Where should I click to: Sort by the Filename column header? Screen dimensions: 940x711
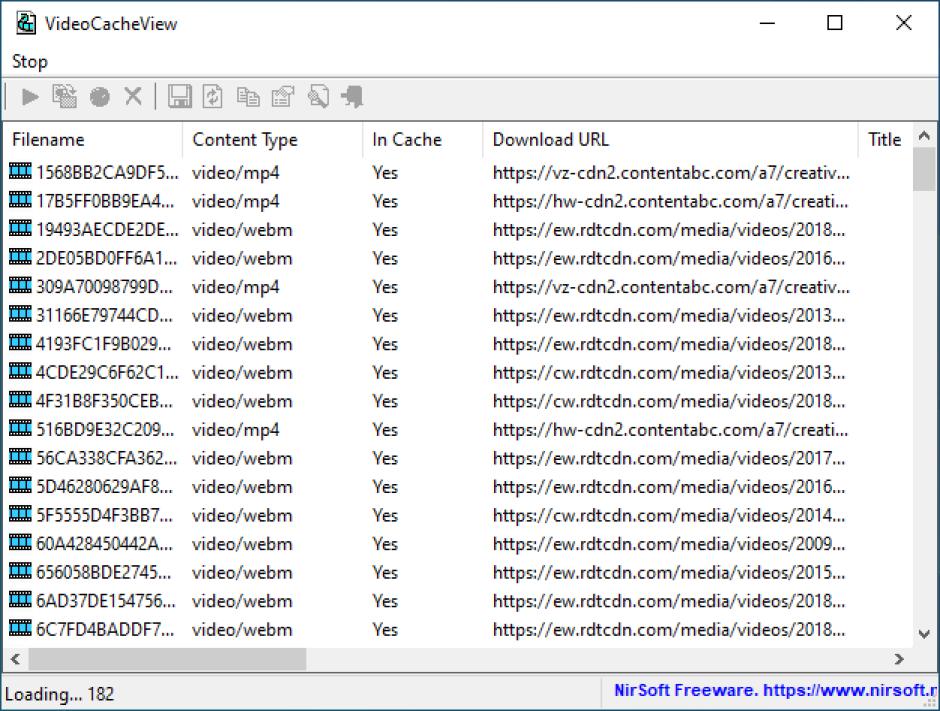(93, 140)
